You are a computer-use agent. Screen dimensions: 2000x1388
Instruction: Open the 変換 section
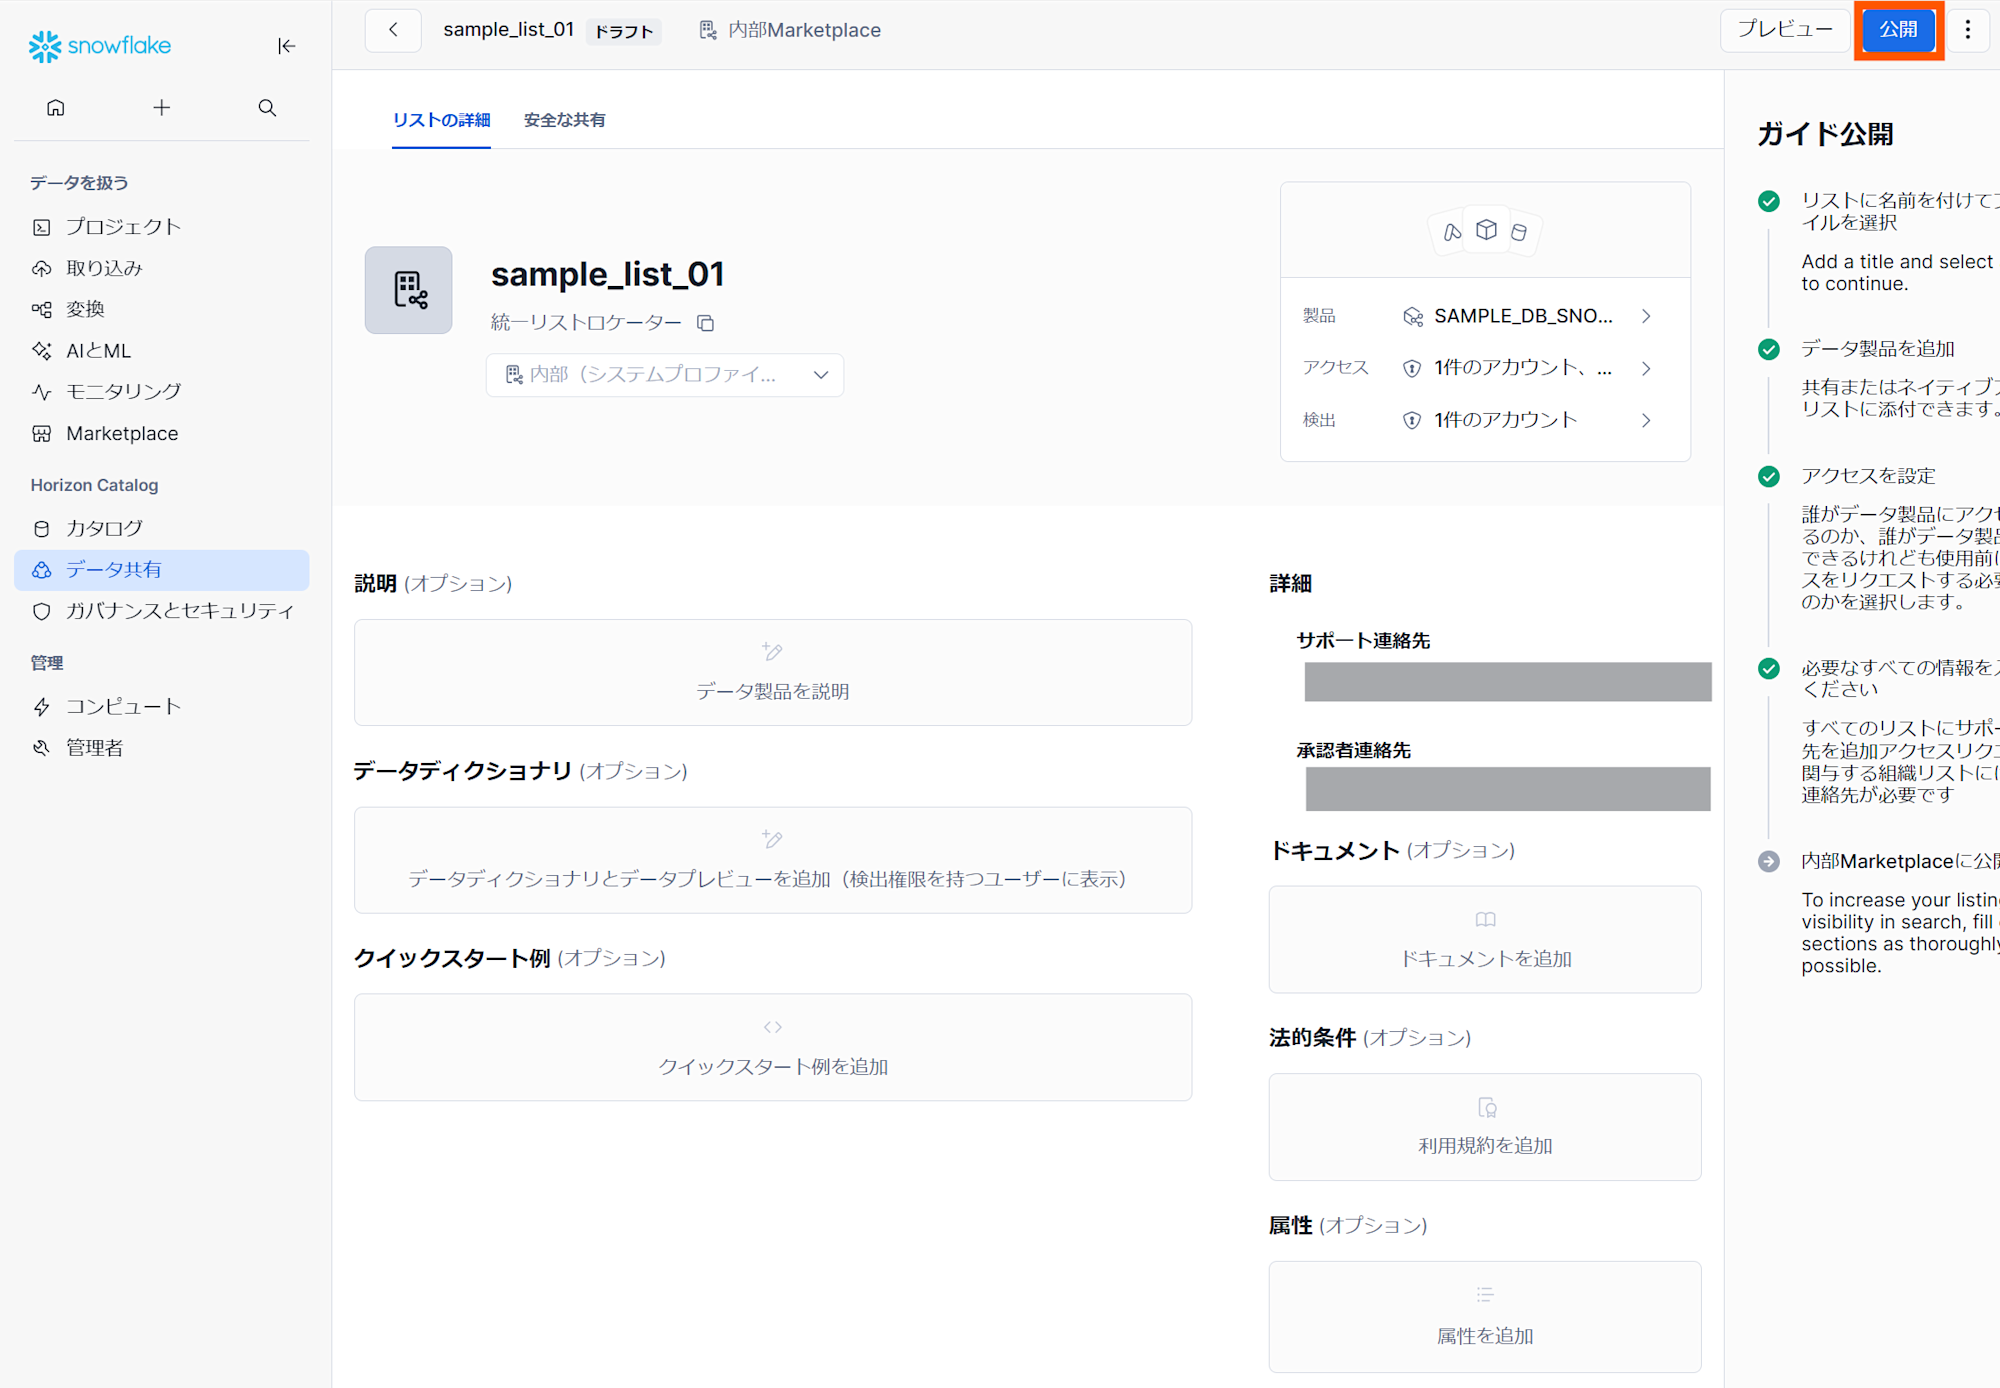tap(86, 308)
